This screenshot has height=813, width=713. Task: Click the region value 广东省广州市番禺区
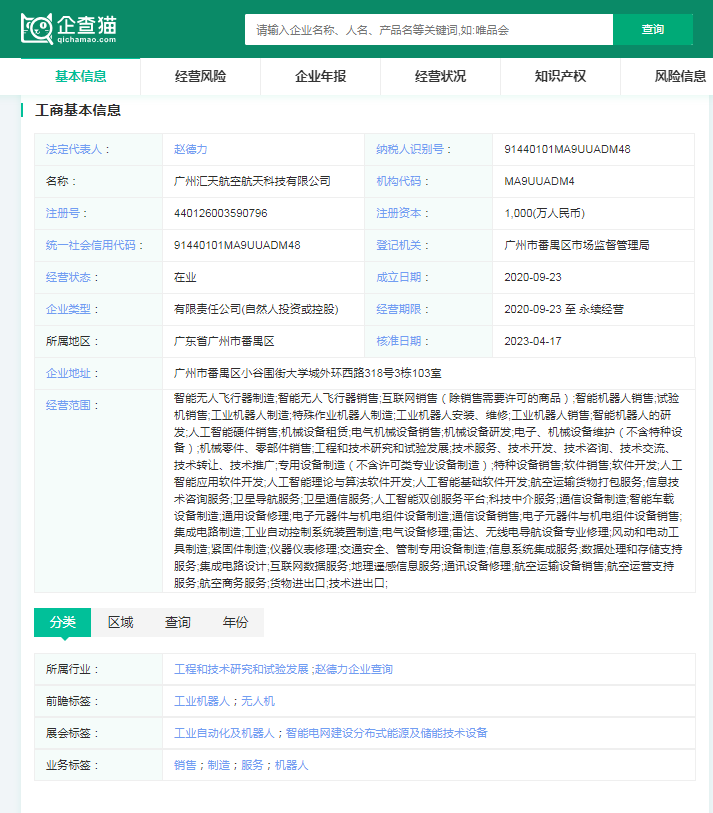coord(224,341)
